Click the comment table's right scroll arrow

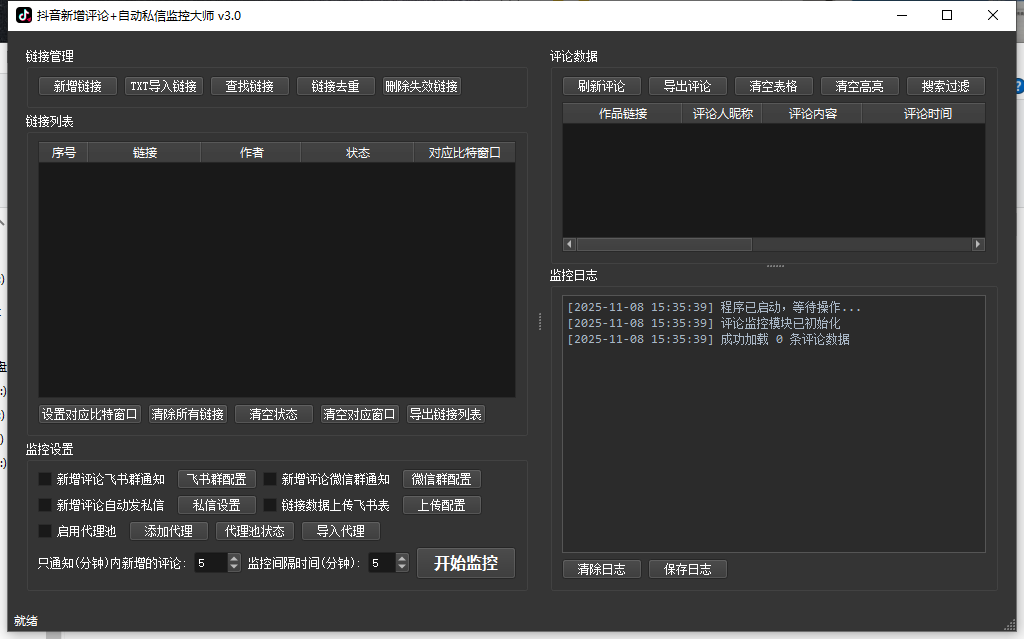(x=978, y=244)
